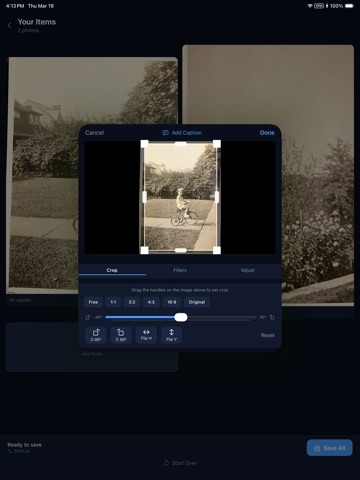Switch to the Filters tab

(180, 270)
